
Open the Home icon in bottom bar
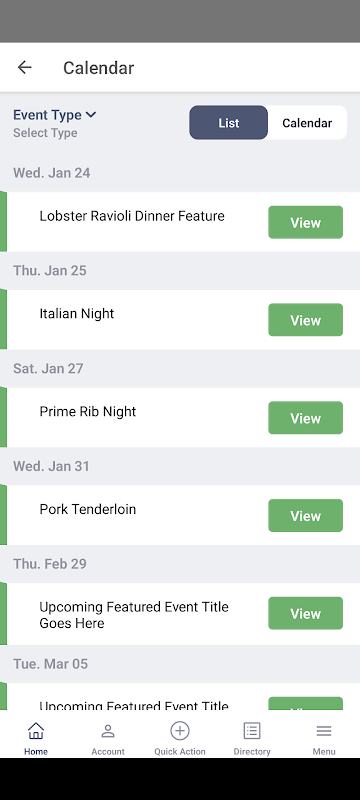(36, 731)
